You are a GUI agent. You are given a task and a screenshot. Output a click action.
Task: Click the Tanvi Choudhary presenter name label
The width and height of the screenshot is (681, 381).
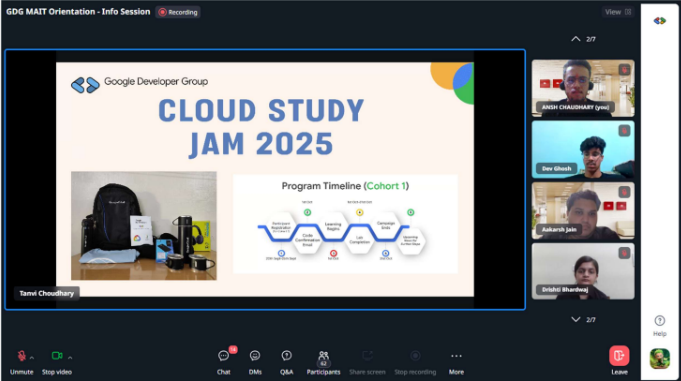(46, 293)
